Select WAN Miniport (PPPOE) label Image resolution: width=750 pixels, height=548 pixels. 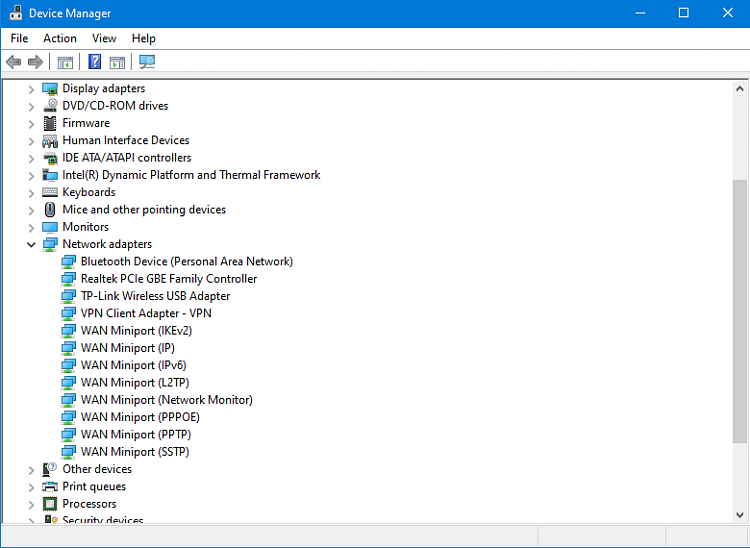pyautogui.click(x=140, y=416)
